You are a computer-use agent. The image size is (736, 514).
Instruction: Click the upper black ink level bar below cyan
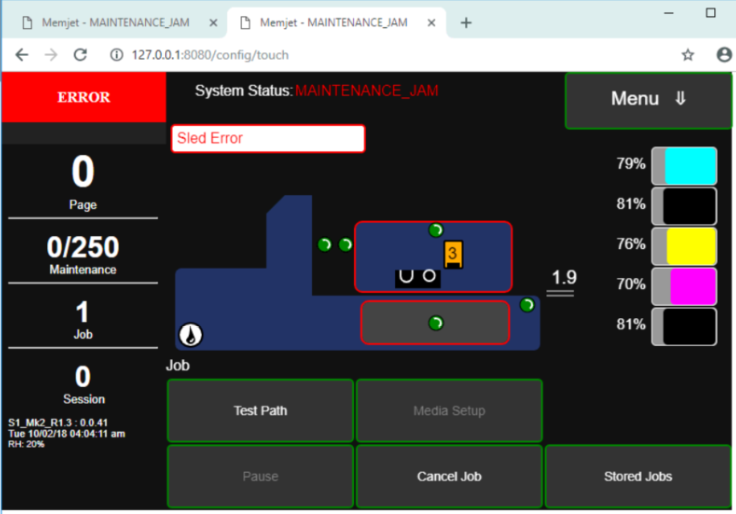point(684,206)
